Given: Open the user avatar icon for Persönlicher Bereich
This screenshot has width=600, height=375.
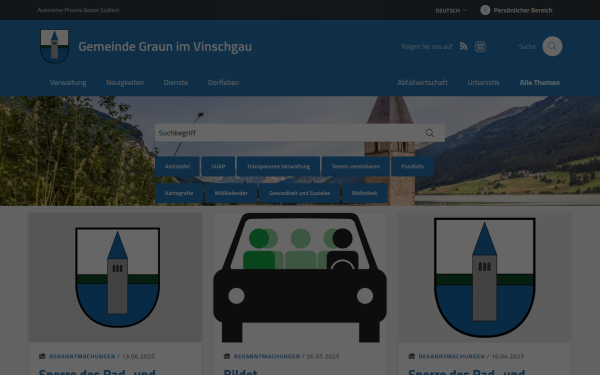Looking at the screenshot, I should (x=485, y=10).
